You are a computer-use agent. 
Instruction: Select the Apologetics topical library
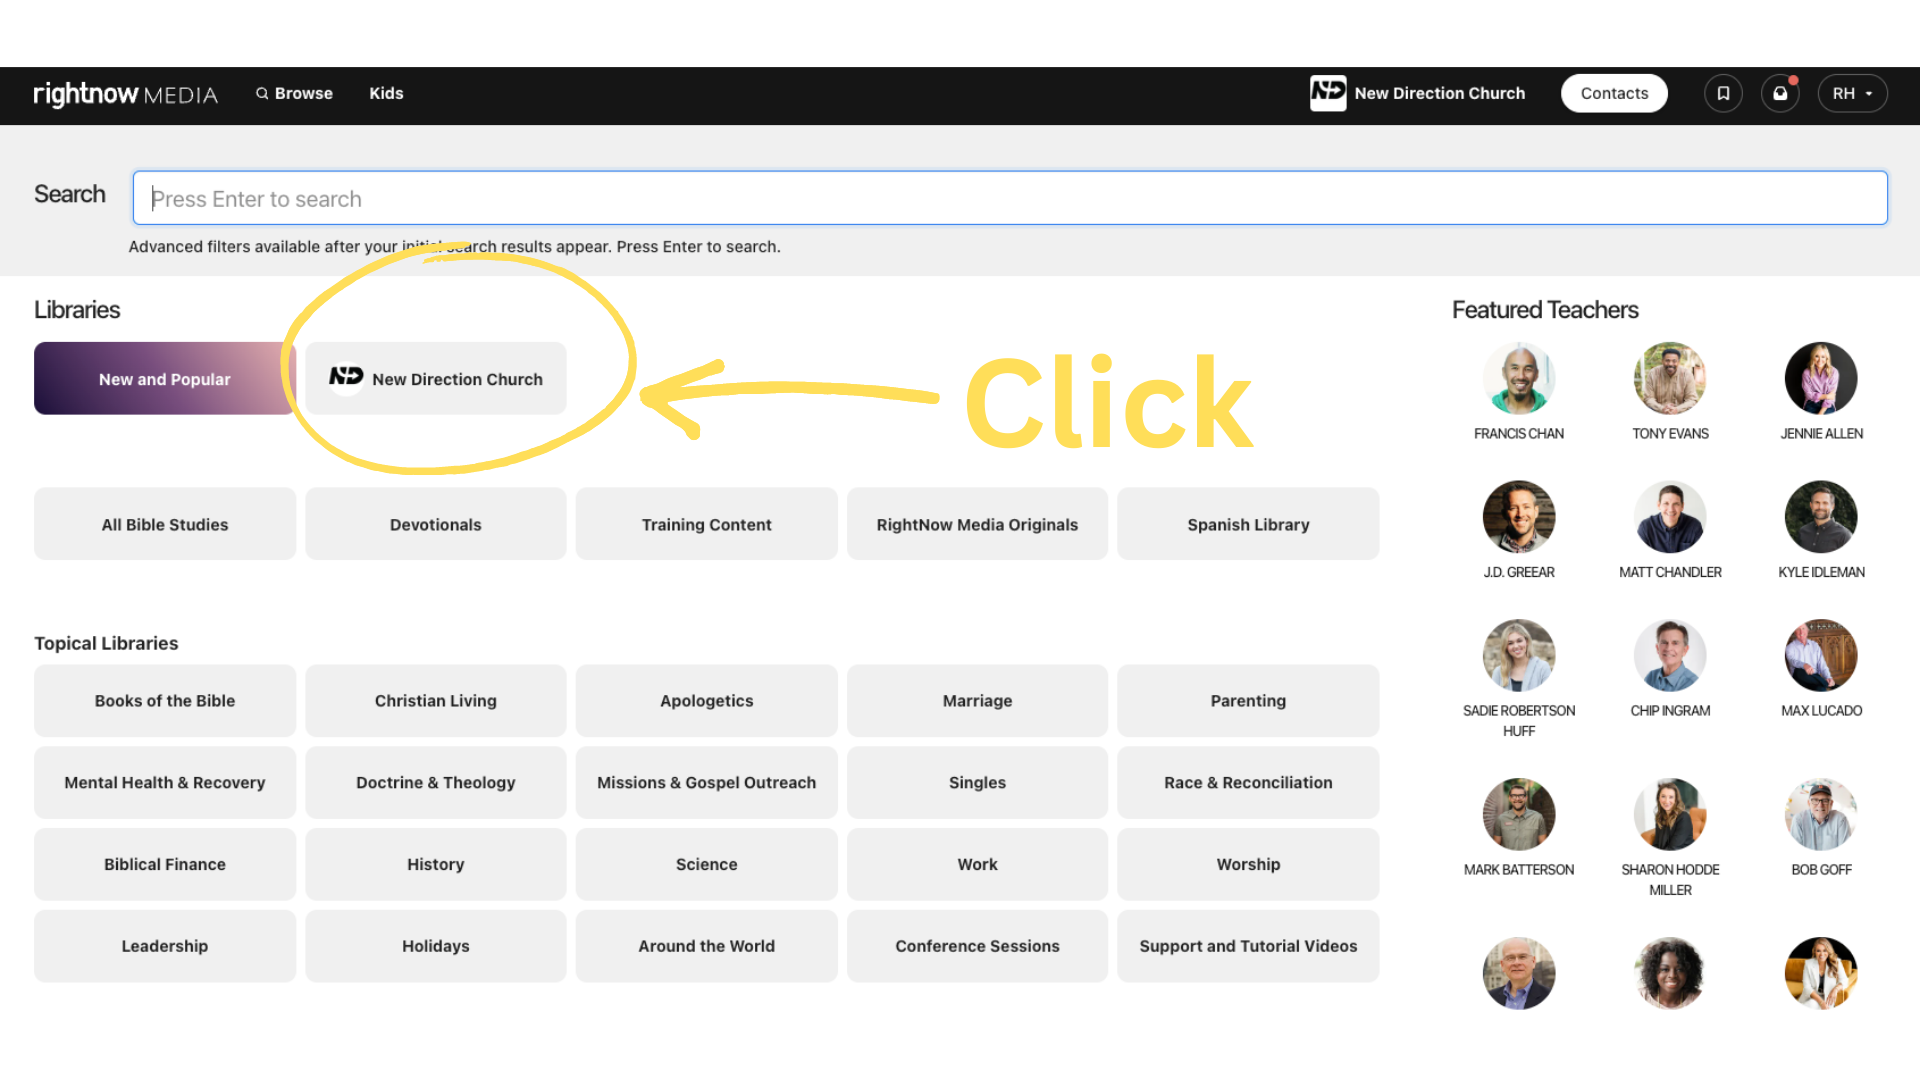pos(706,701)
